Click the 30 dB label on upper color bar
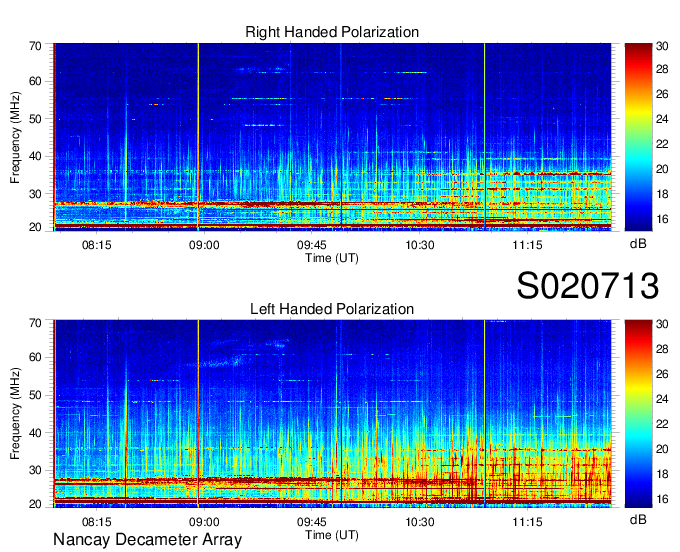 tap(662, 46)
